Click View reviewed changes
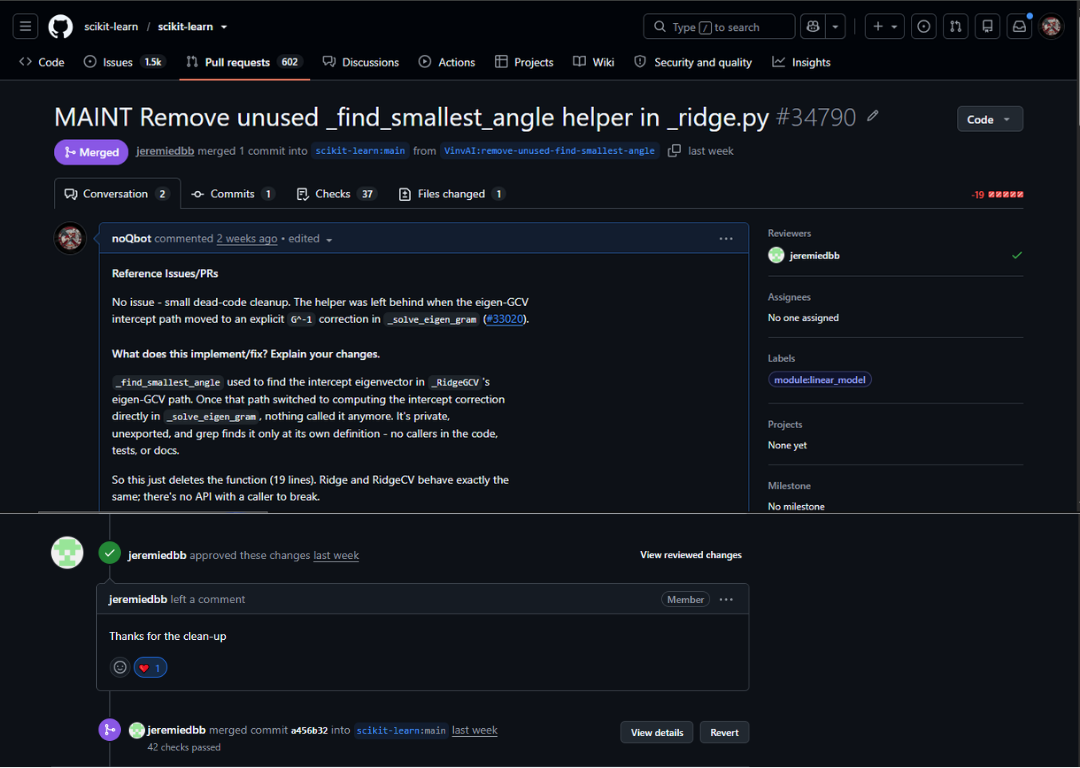 point(691,554)
